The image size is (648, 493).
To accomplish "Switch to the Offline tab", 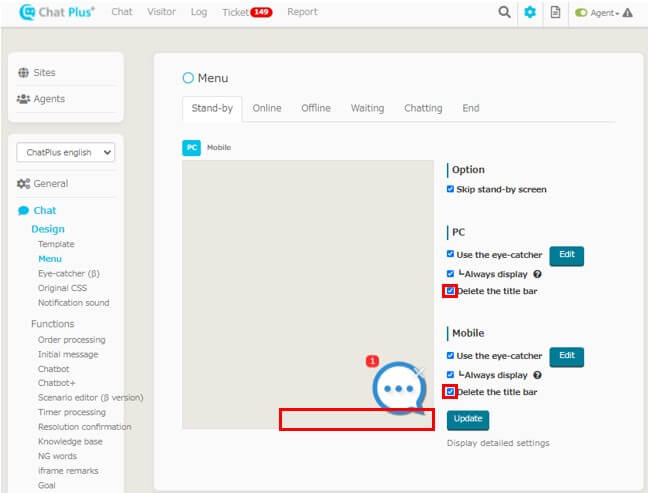I will 316,108.
